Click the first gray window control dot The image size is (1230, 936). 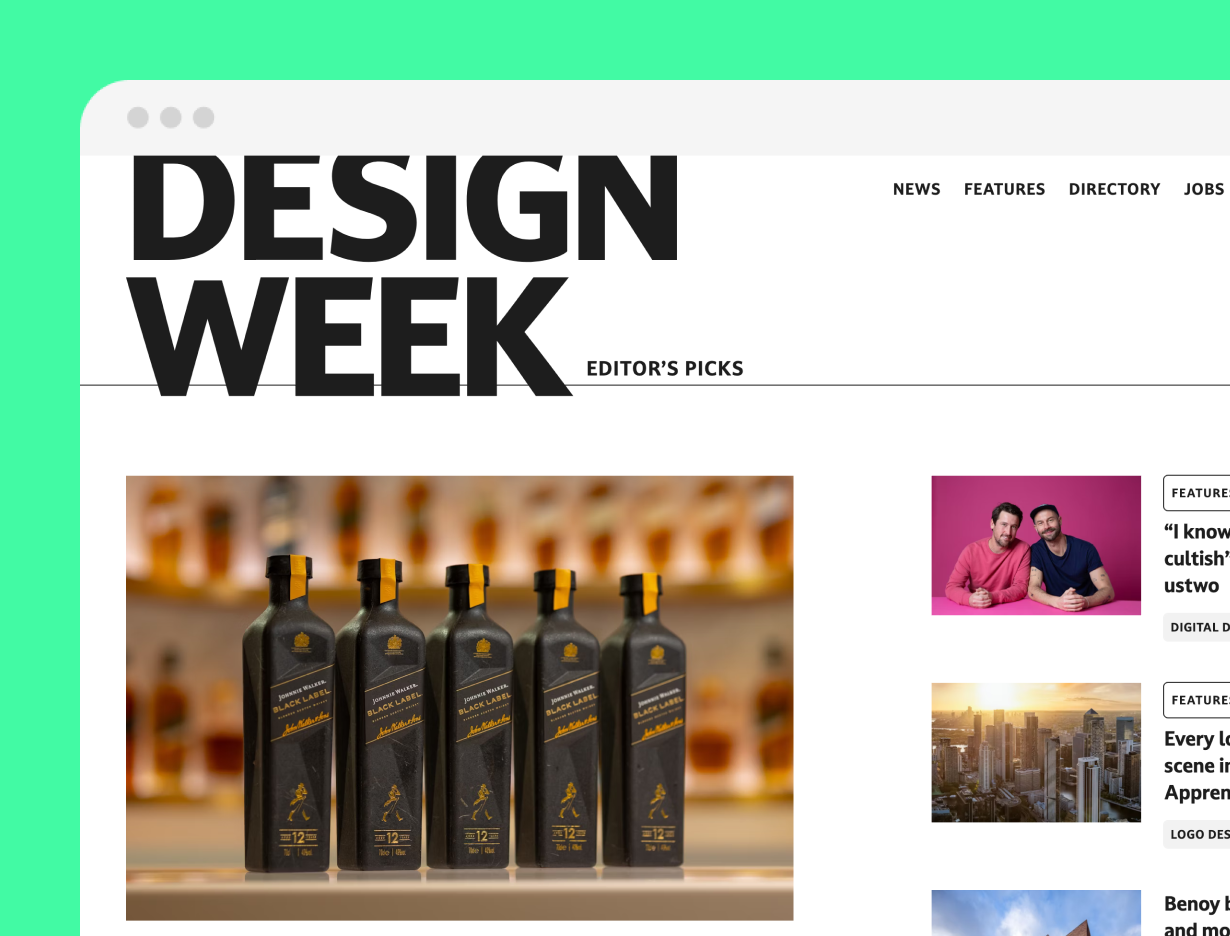coord(138,118)
